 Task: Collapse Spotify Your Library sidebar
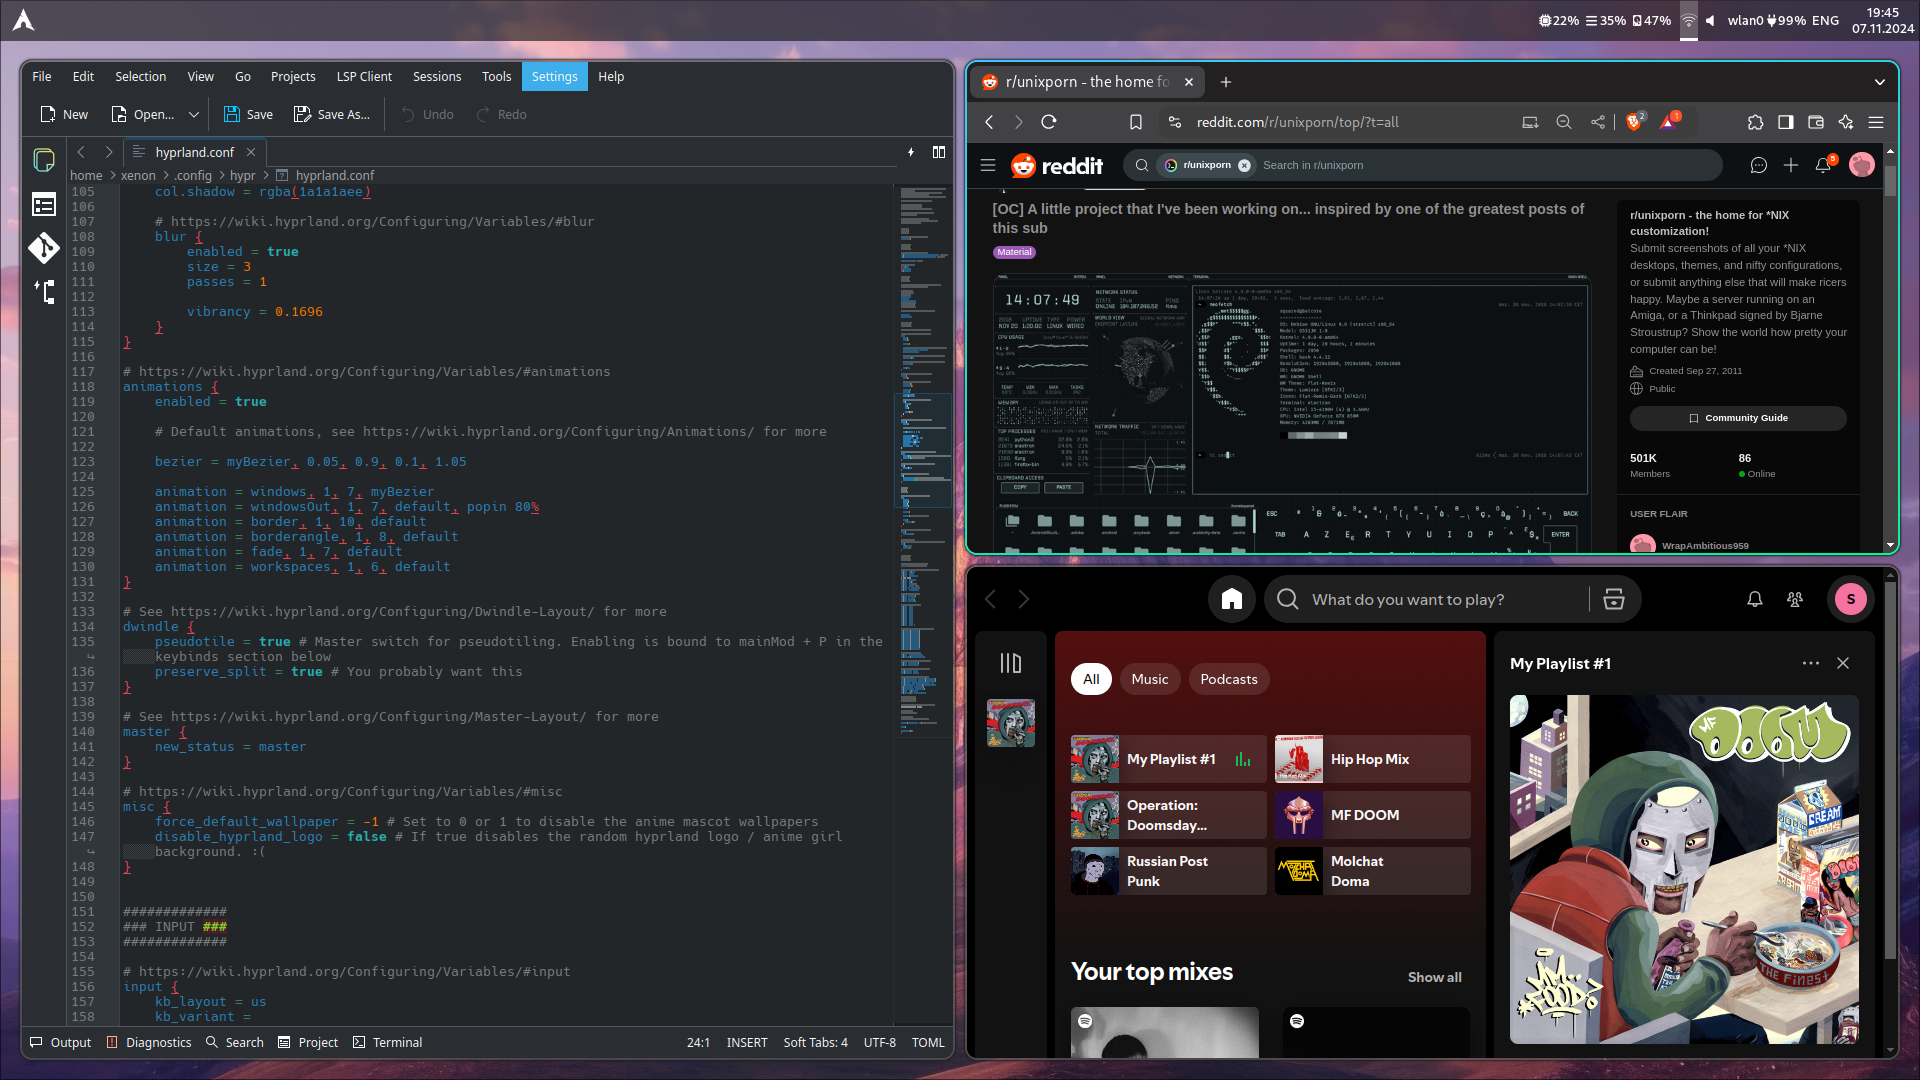click(1010, 663)
